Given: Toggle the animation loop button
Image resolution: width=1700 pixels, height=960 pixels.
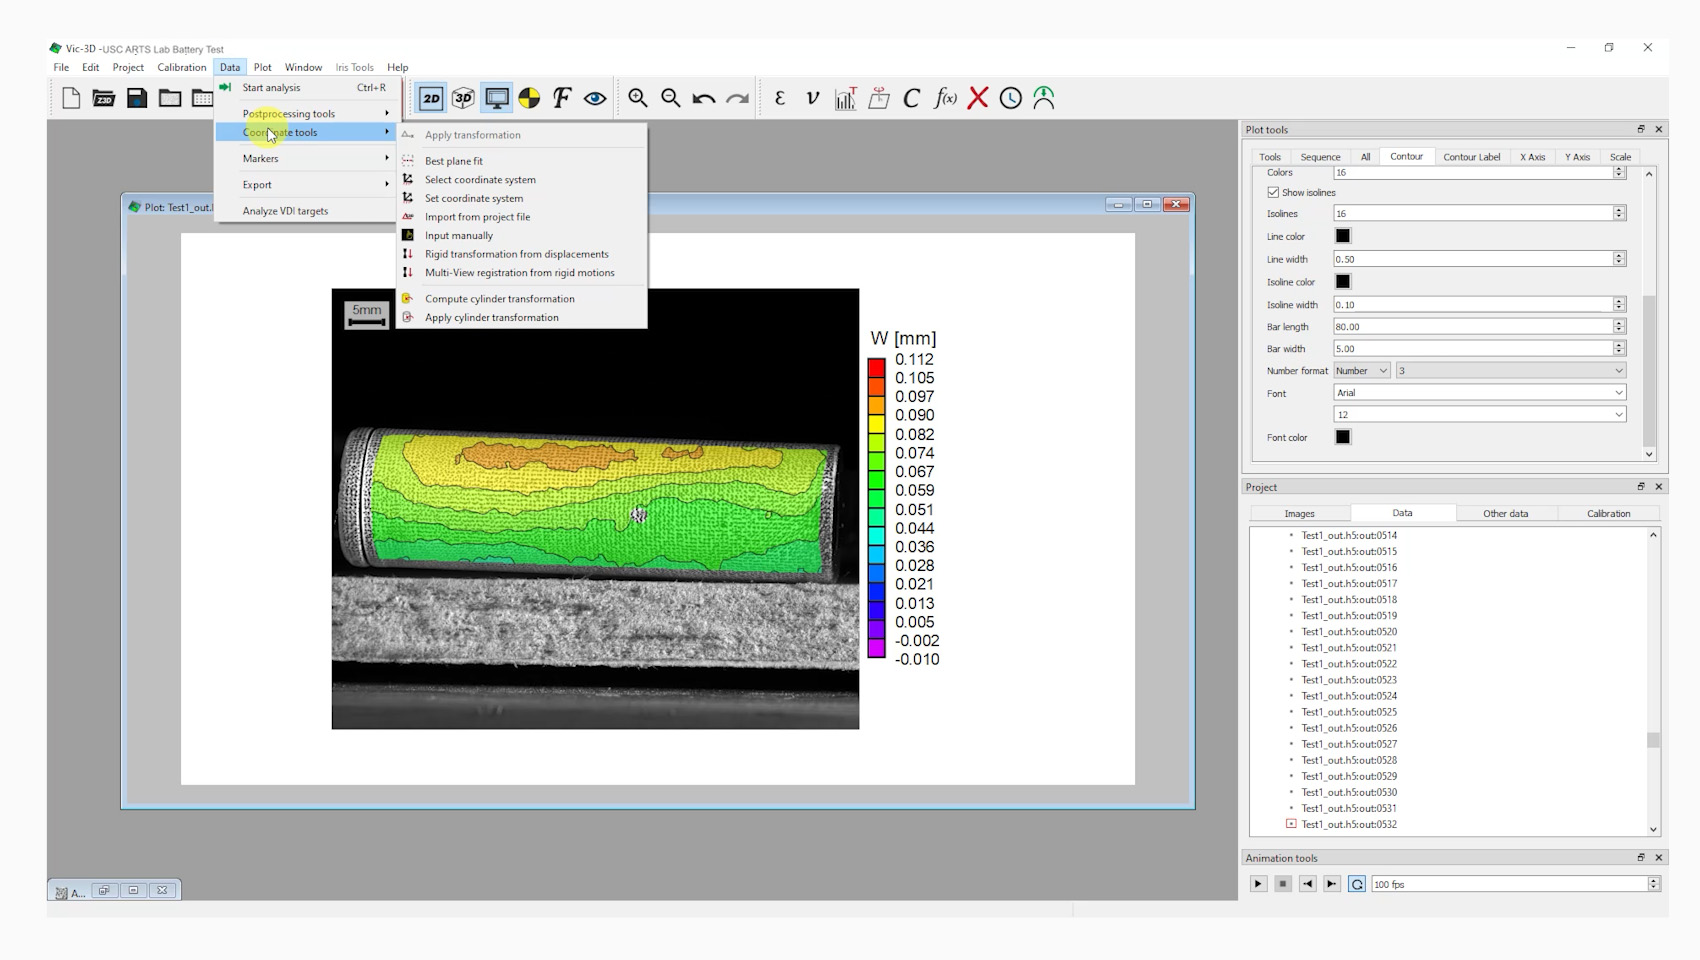Looking at the screenshot, I should click(x=1356, y=884).
